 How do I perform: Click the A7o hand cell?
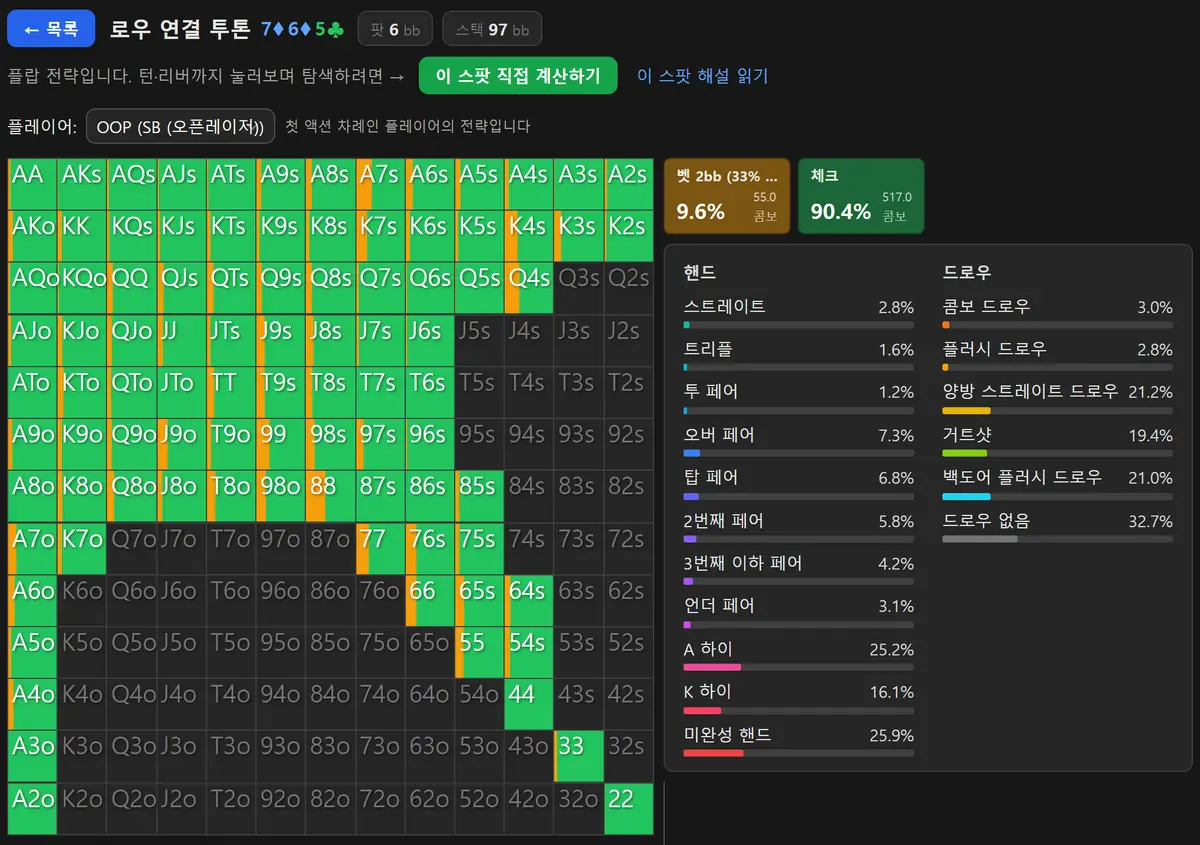point(32,548)
